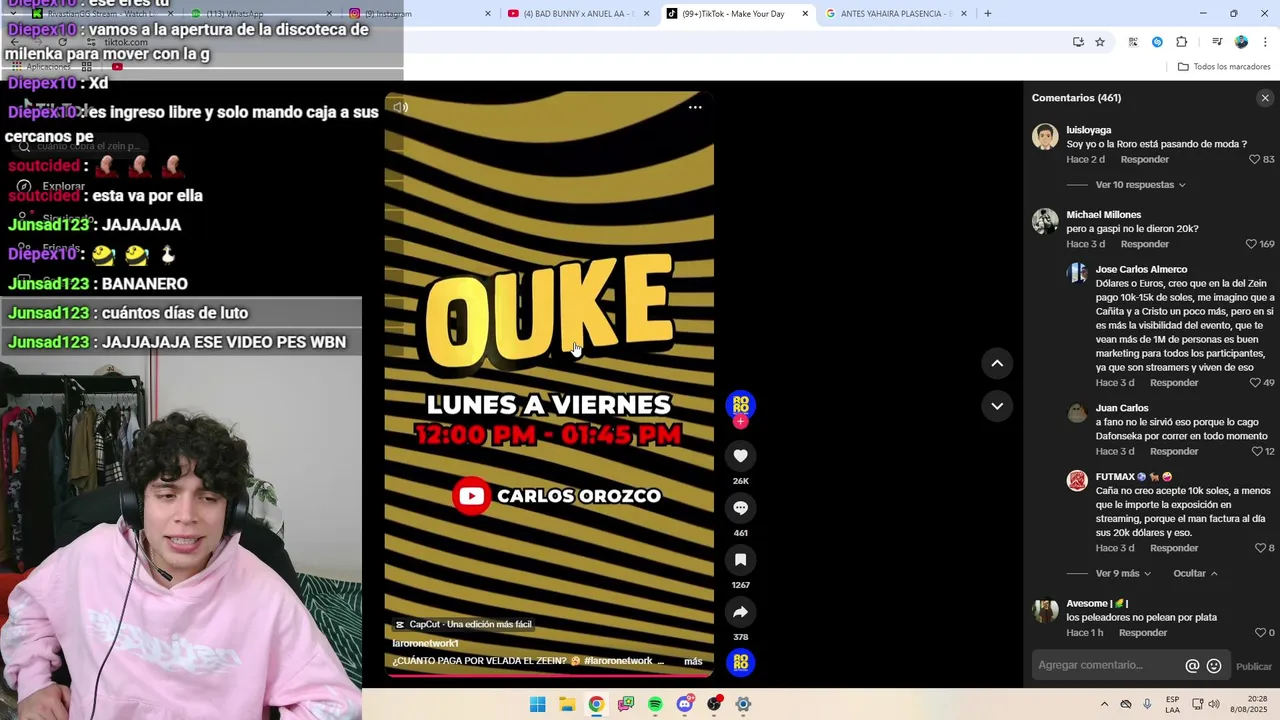Like Avesome's comment

(x=1260, y=633)
